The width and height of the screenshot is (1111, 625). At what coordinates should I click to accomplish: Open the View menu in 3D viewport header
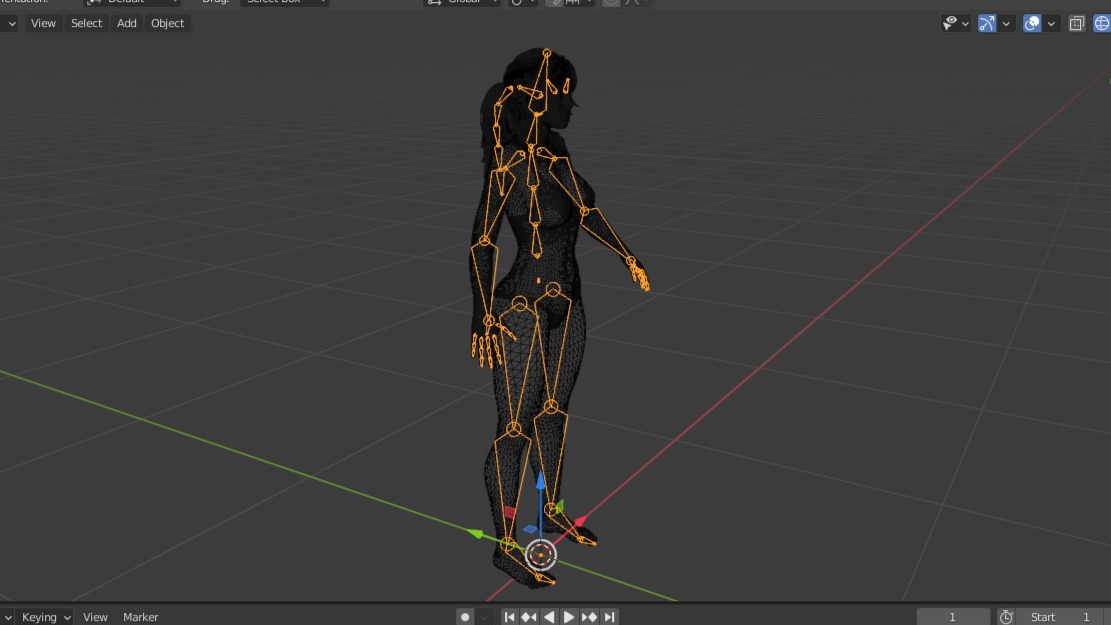pos(43,23)
